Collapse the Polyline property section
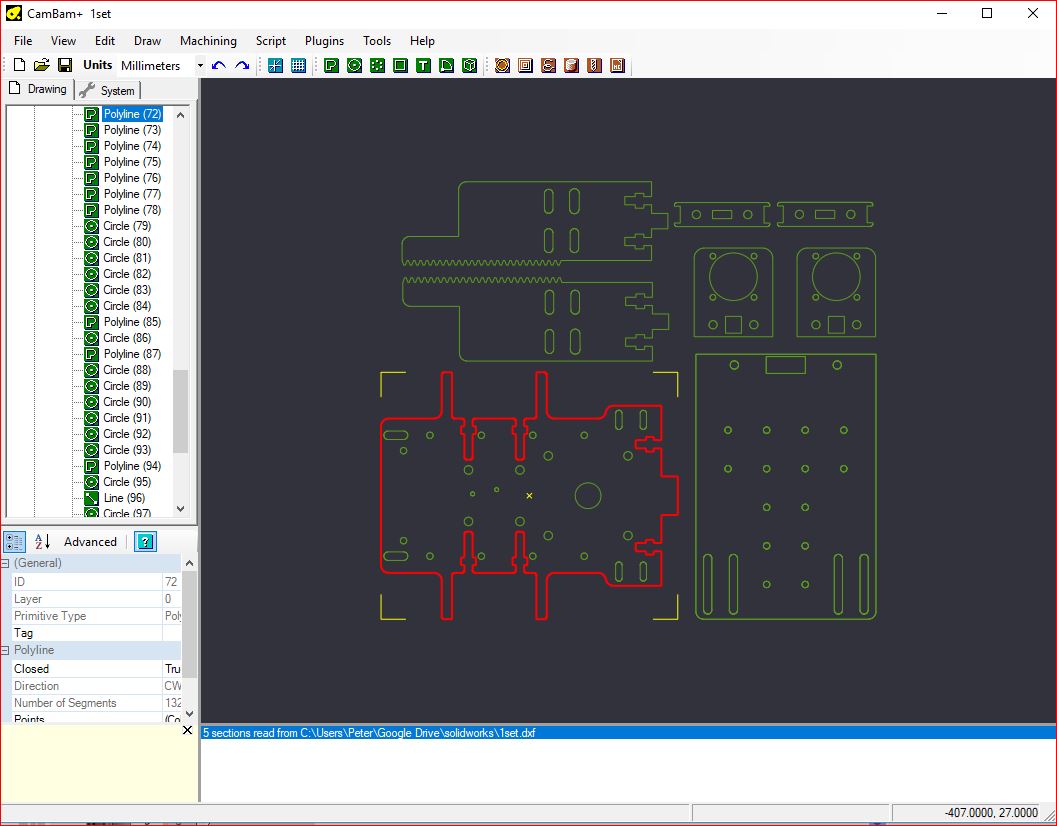Screen dimensions: 1057x826 tap(7, 650)
